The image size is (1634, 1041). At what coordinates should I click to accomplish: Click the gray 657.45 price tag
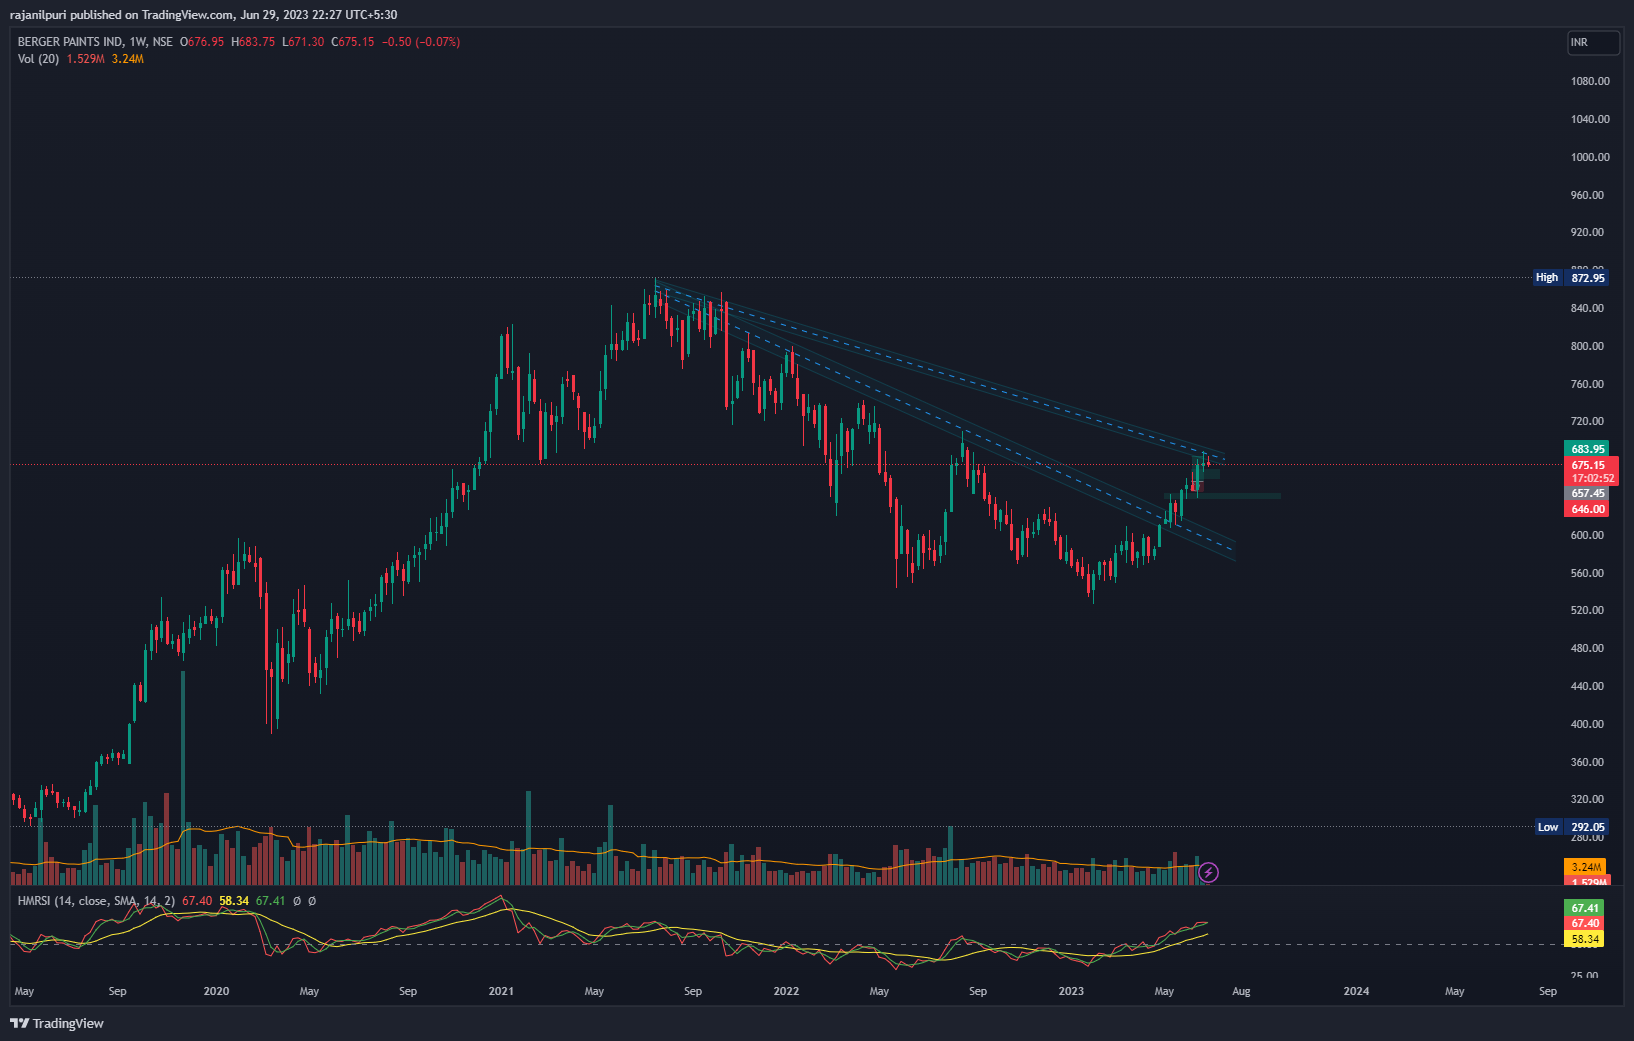tap(1588, 493)
